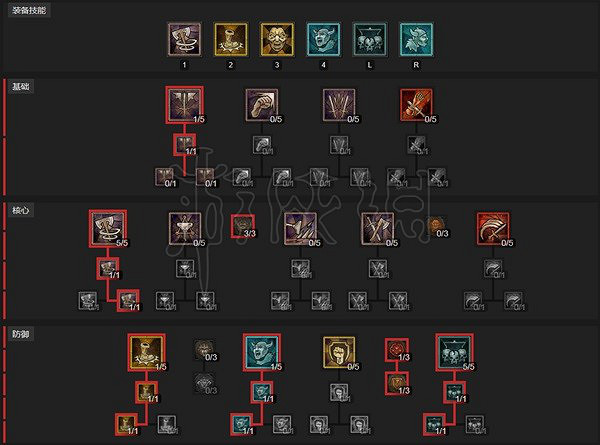This screenshot has height=445, width=600.
Task: Select the Whirlwind skill in slot 1
Action: [184, 39]
